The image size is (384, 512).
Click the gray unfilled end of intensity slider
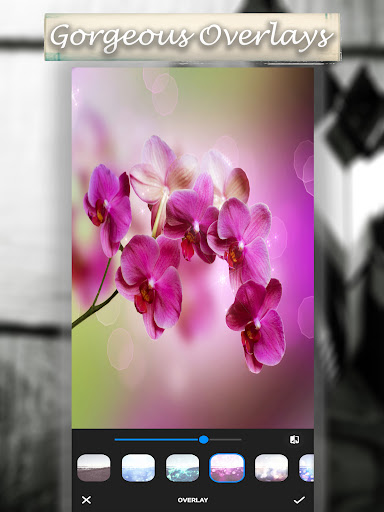coord(225,440)
